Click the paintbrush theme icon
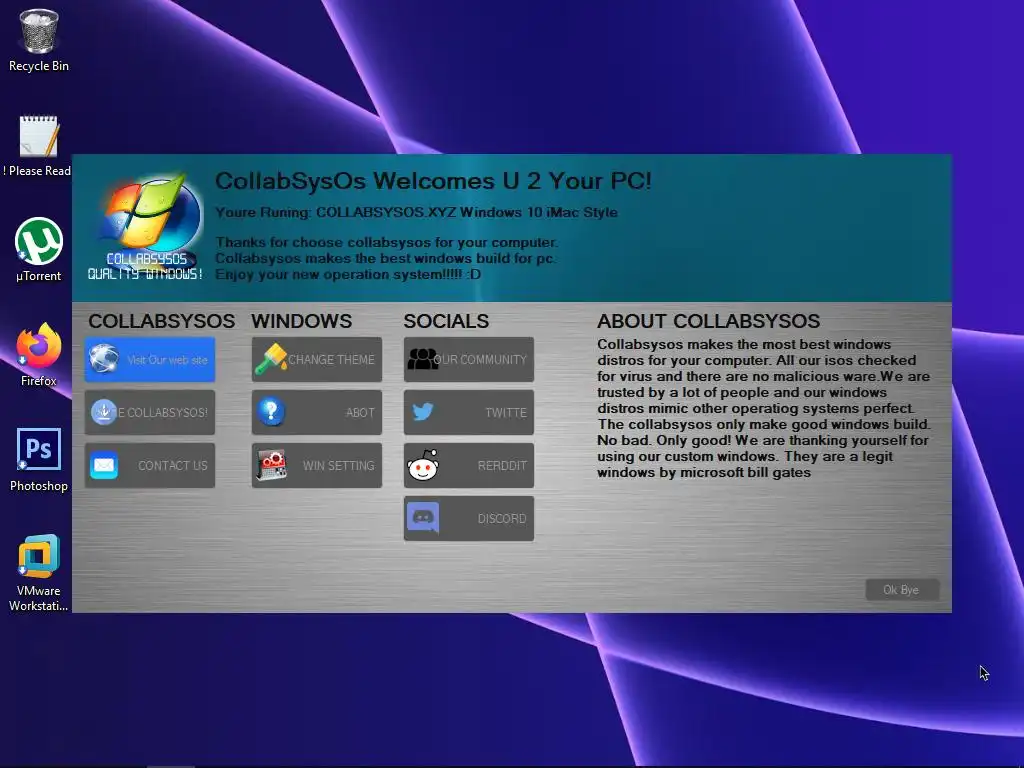The height and width of the screenshot is (768, 1024). (270, 359)
